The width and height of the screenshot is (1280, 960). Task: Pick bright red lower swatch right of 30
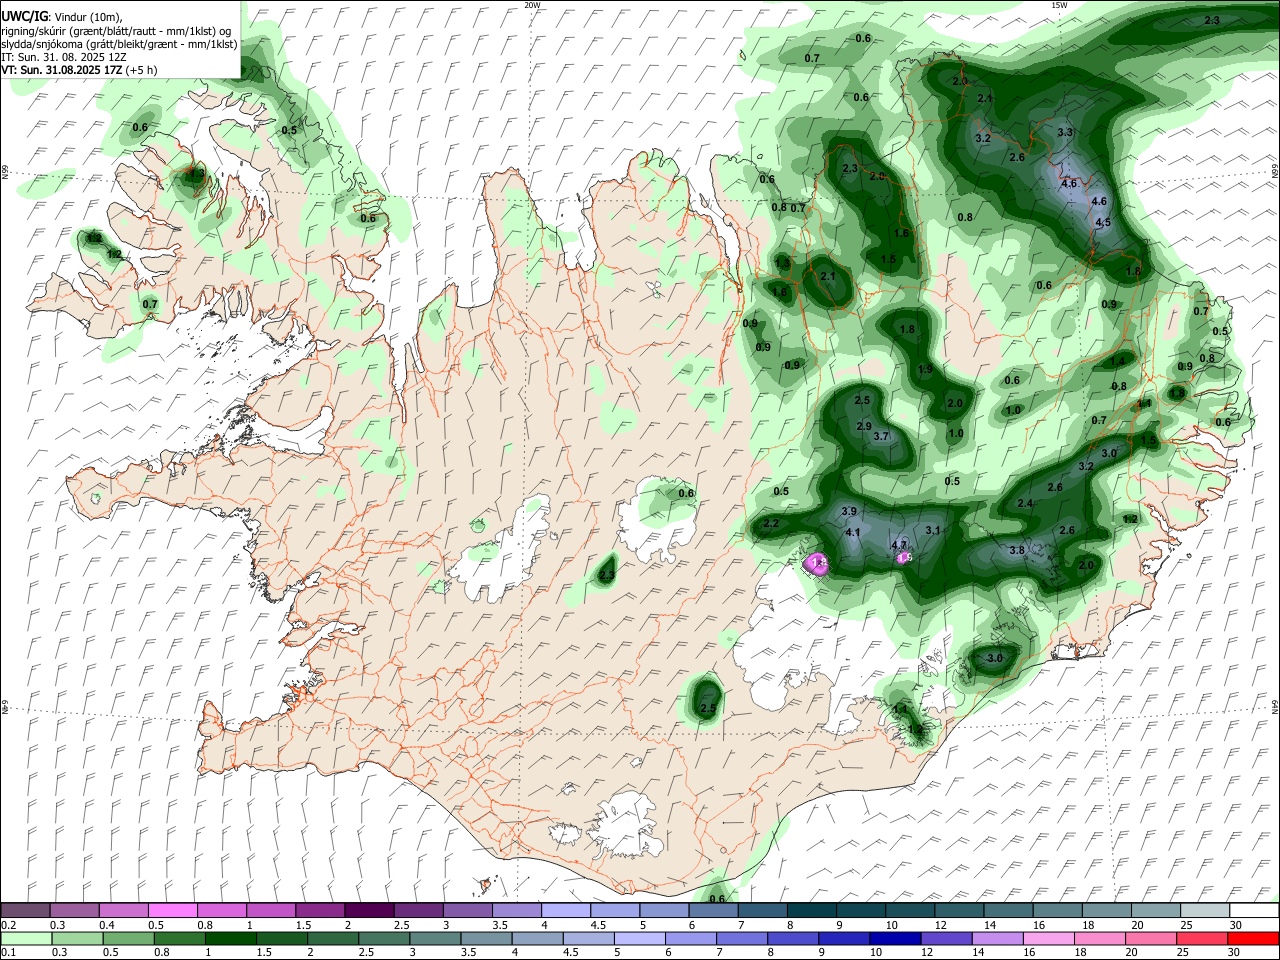[1254, 938]
